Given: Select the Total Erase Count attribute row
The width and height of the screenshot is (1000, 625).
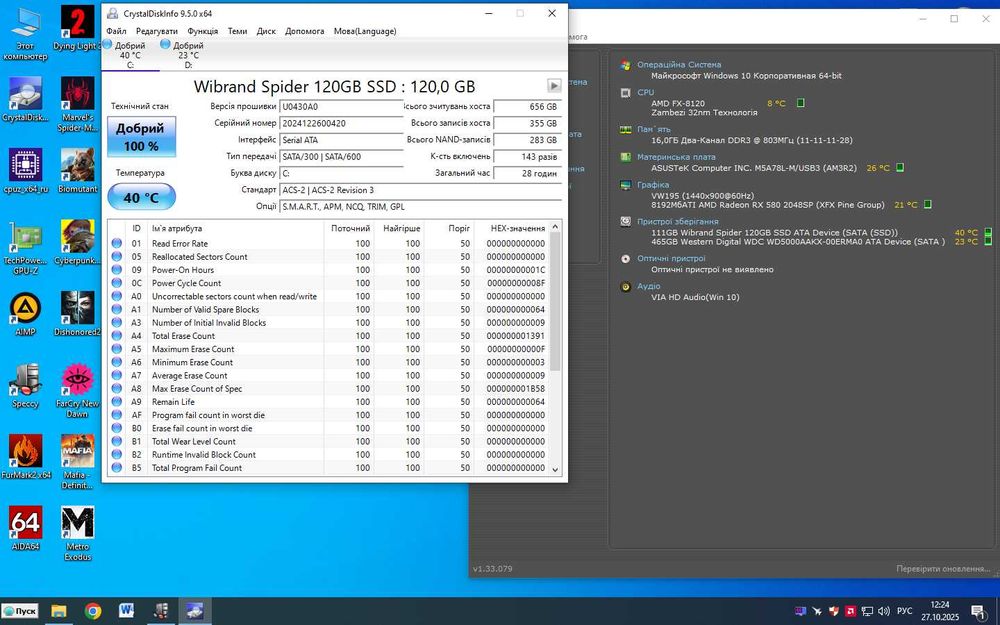Looking at the screenshot, I should pos(329,335).
